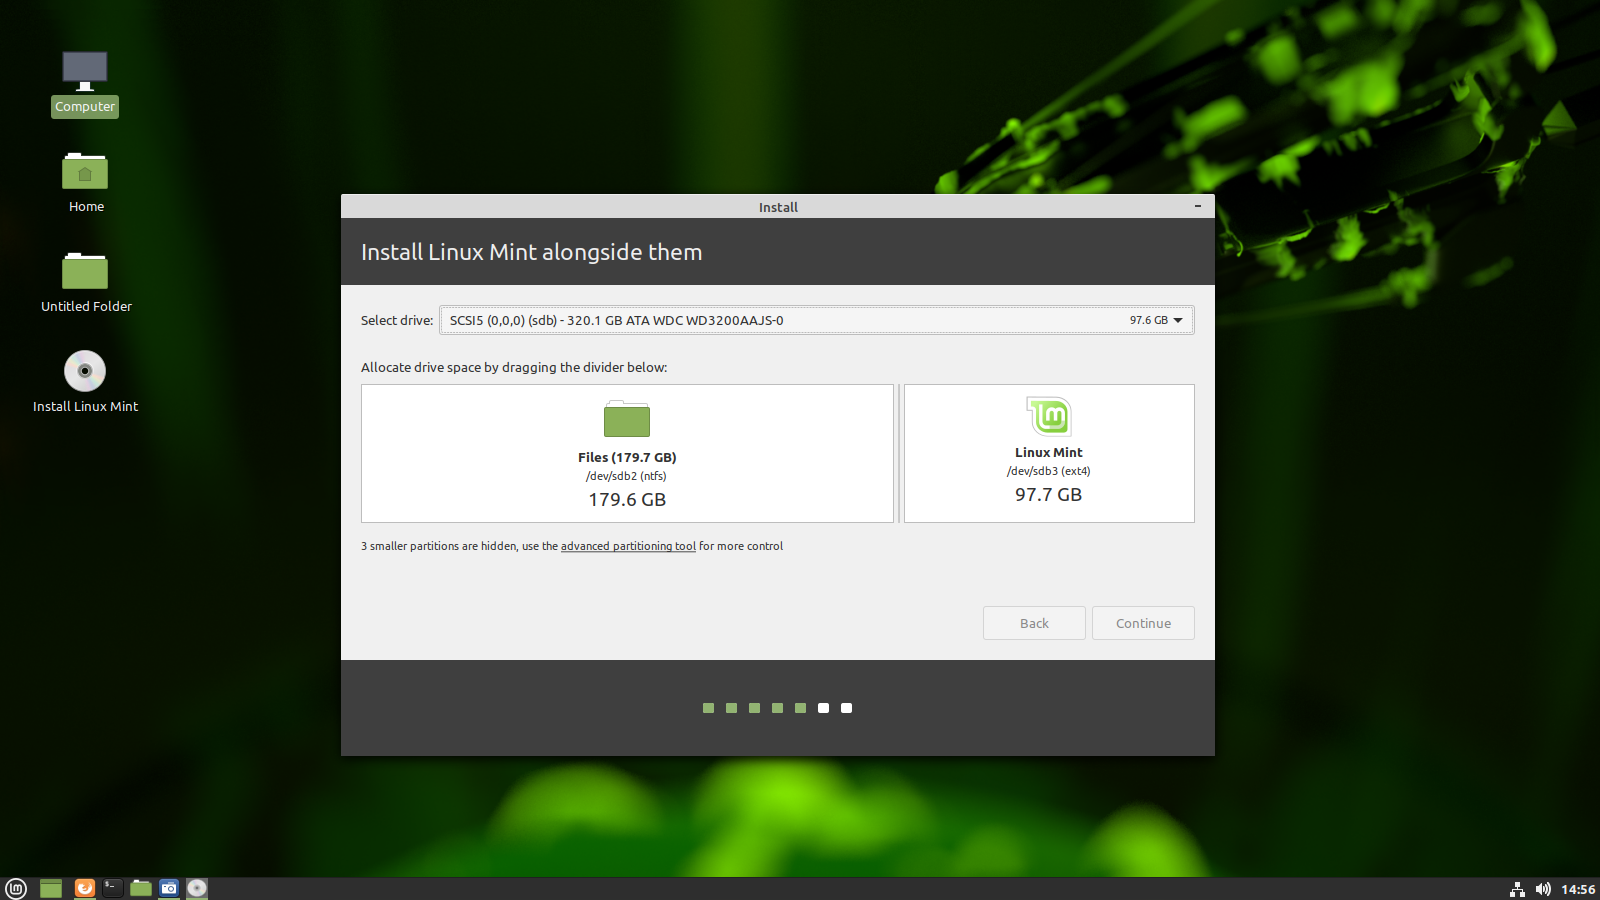Select the installer disc item in taskbar
The width and height of the screenshot is (1600, 900).
point(197,888)
